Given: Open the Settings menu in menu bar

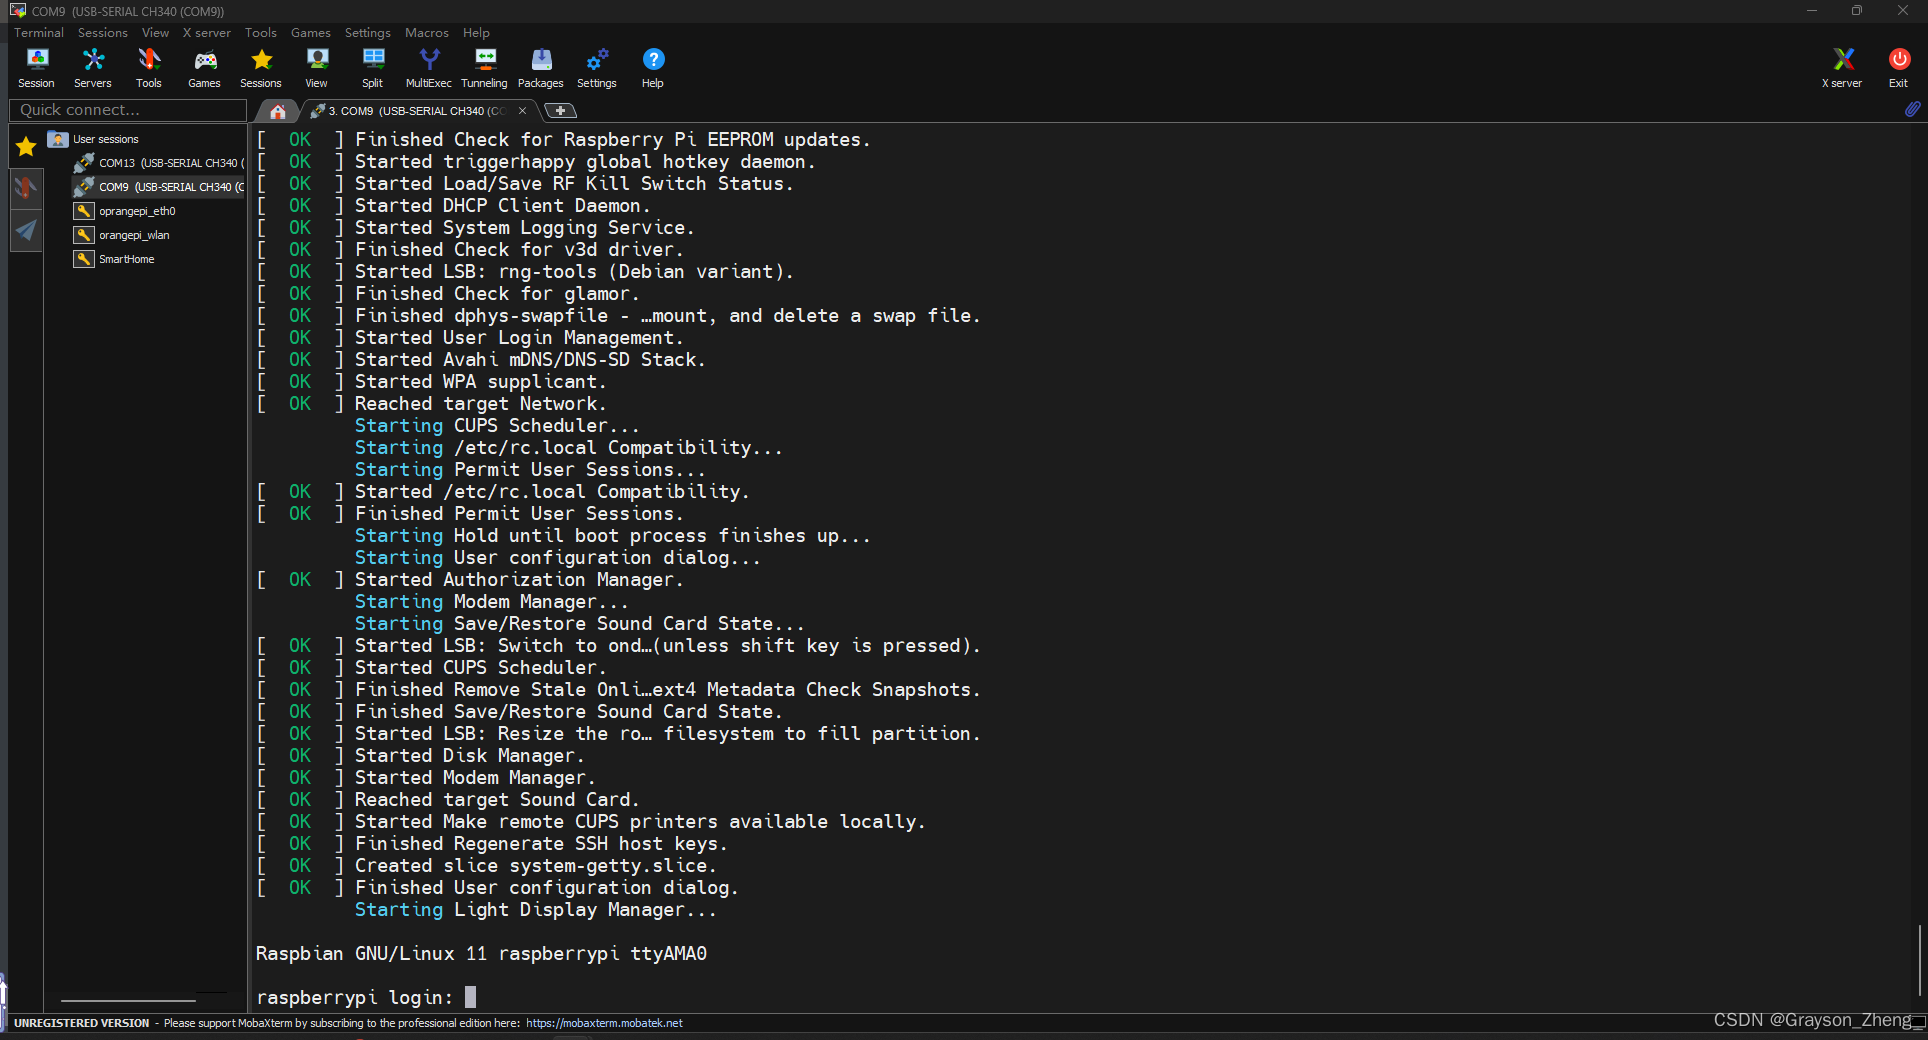Looking at the screenshot, I should [x=368, y=33].
